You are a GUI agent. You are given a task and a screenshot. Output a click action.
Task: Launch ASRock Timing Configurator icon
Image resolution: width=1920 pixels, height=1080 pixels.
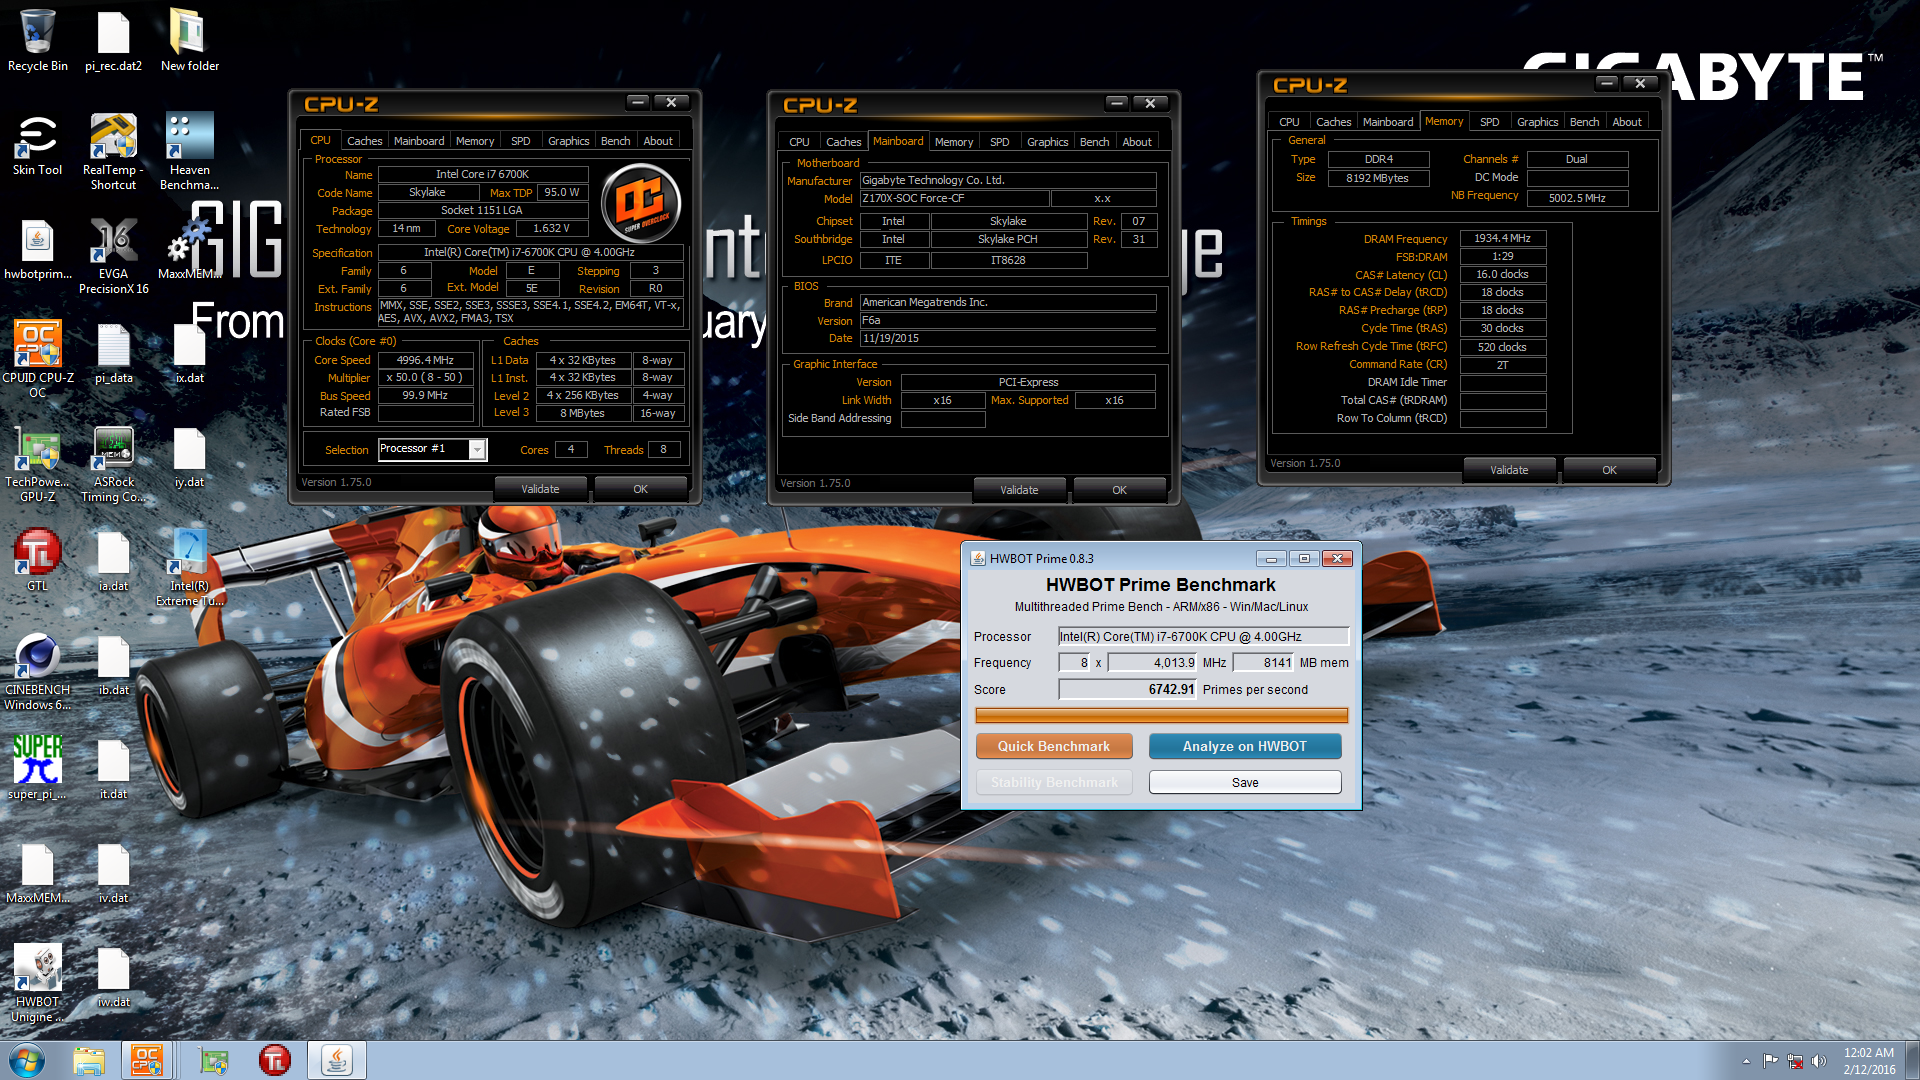(113, 463)
